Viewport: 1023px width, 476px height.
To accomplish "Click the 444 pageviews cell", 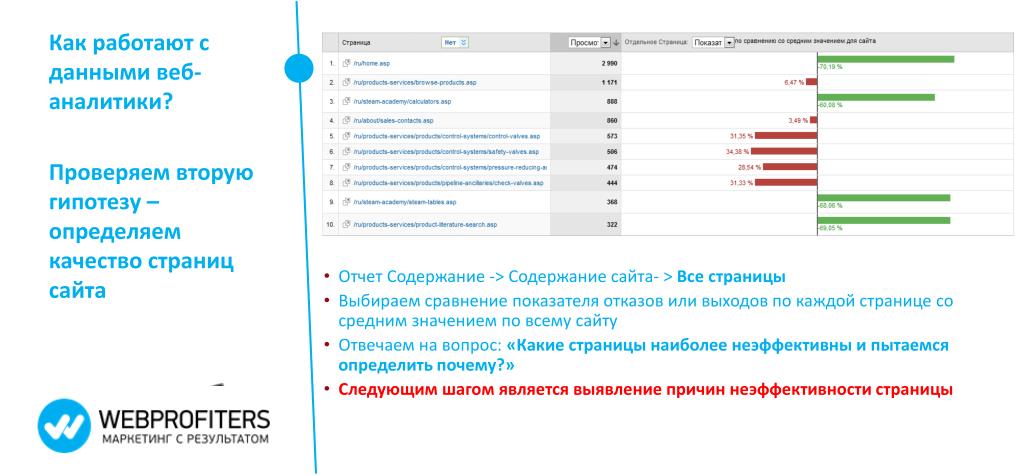I will pos(612,183).
